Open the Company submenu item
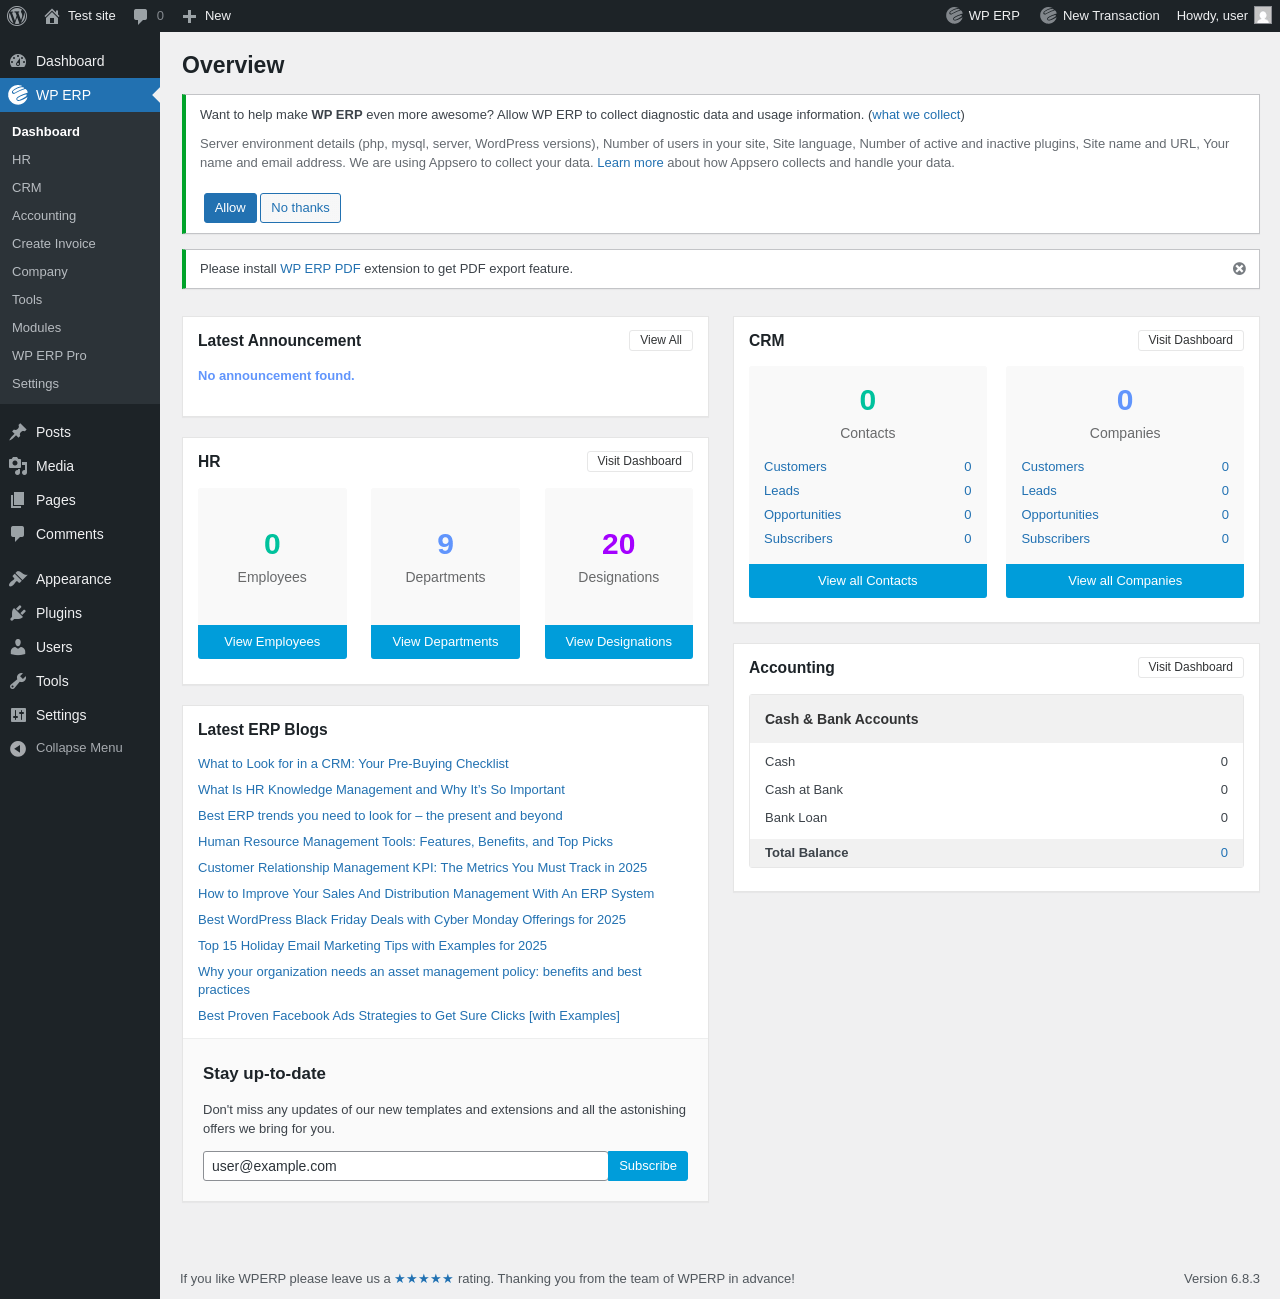This screenshot has height=1299, width=1280. (x=40, y=272)
